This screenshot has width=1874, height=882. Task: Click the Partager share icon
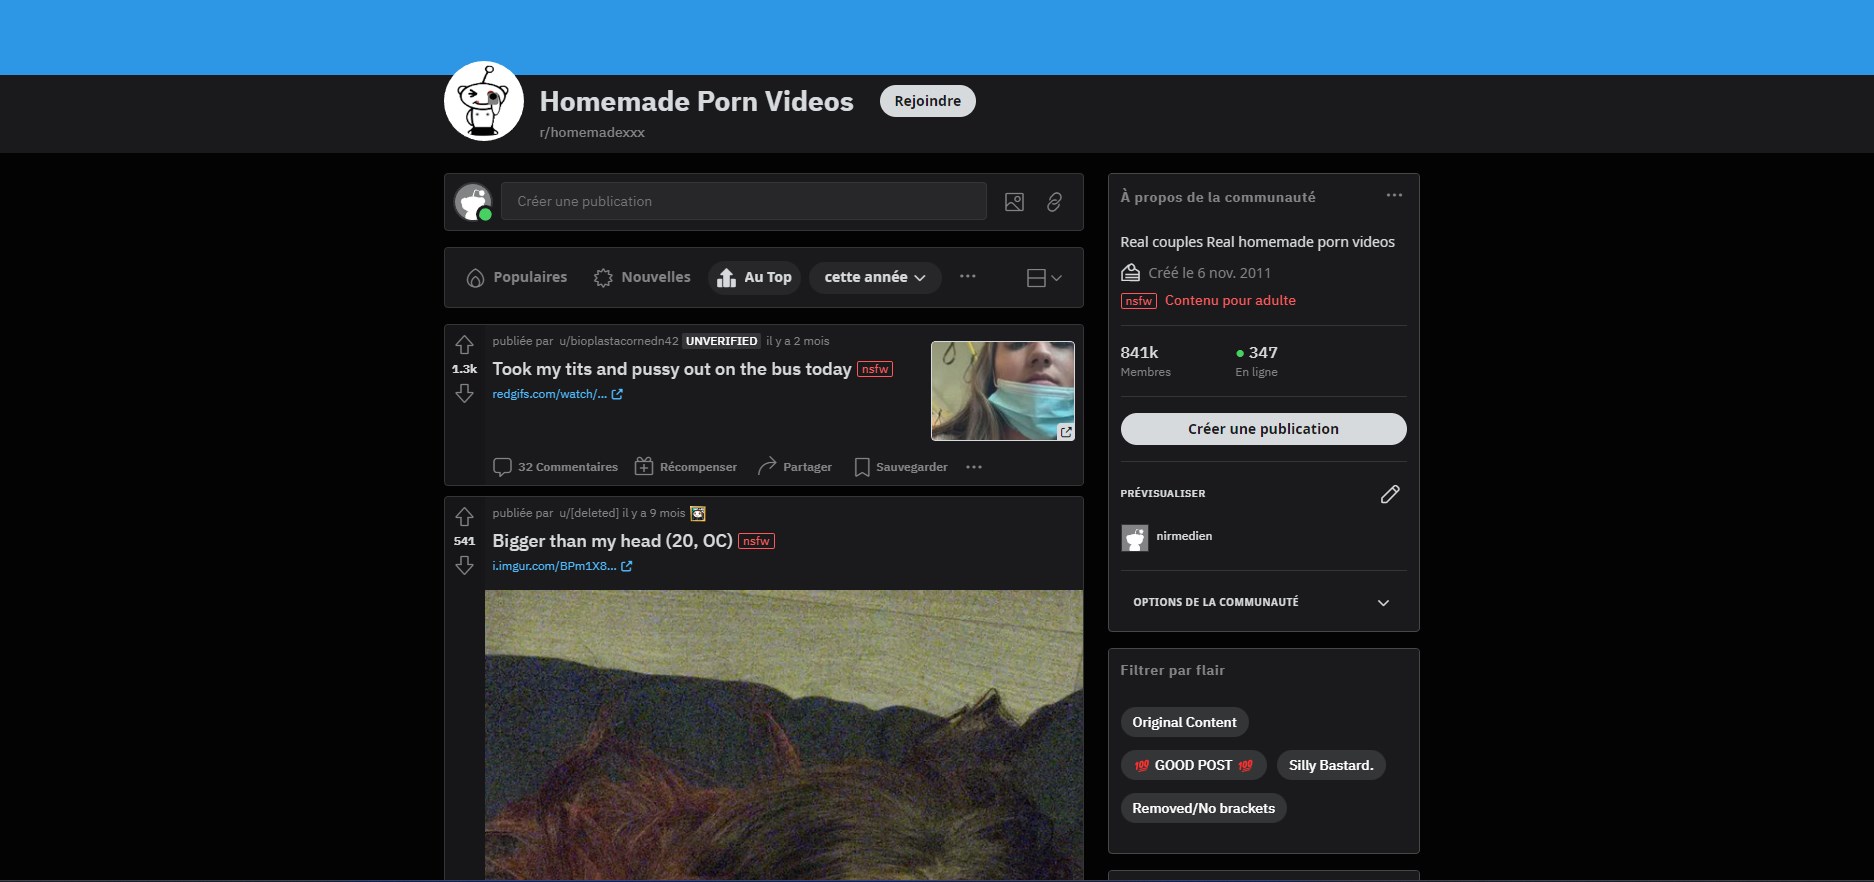click(767, 467)
